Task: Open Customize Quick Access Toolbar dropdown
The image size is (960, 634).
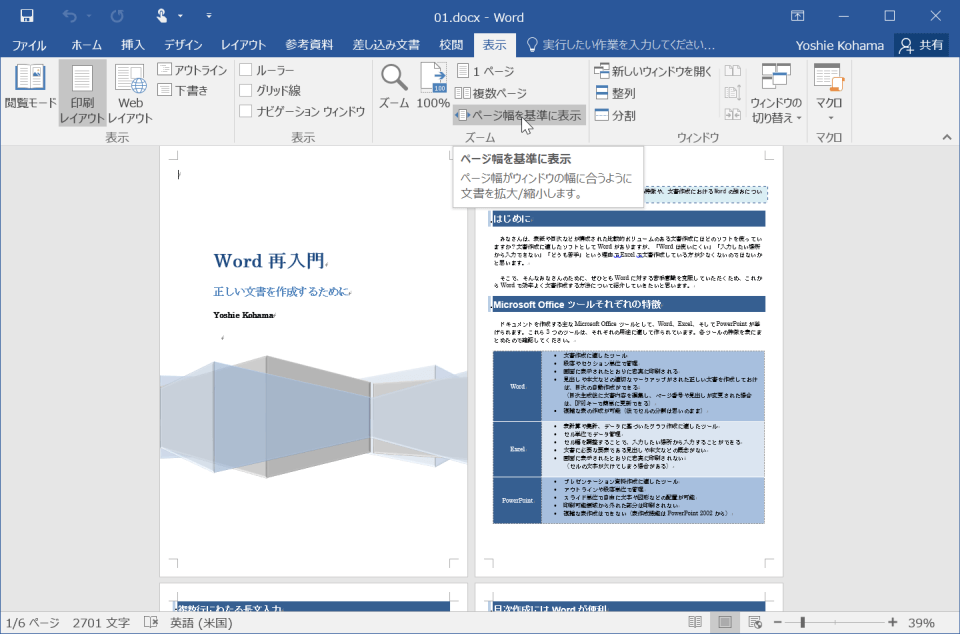Action: click(x=209, y=16)
